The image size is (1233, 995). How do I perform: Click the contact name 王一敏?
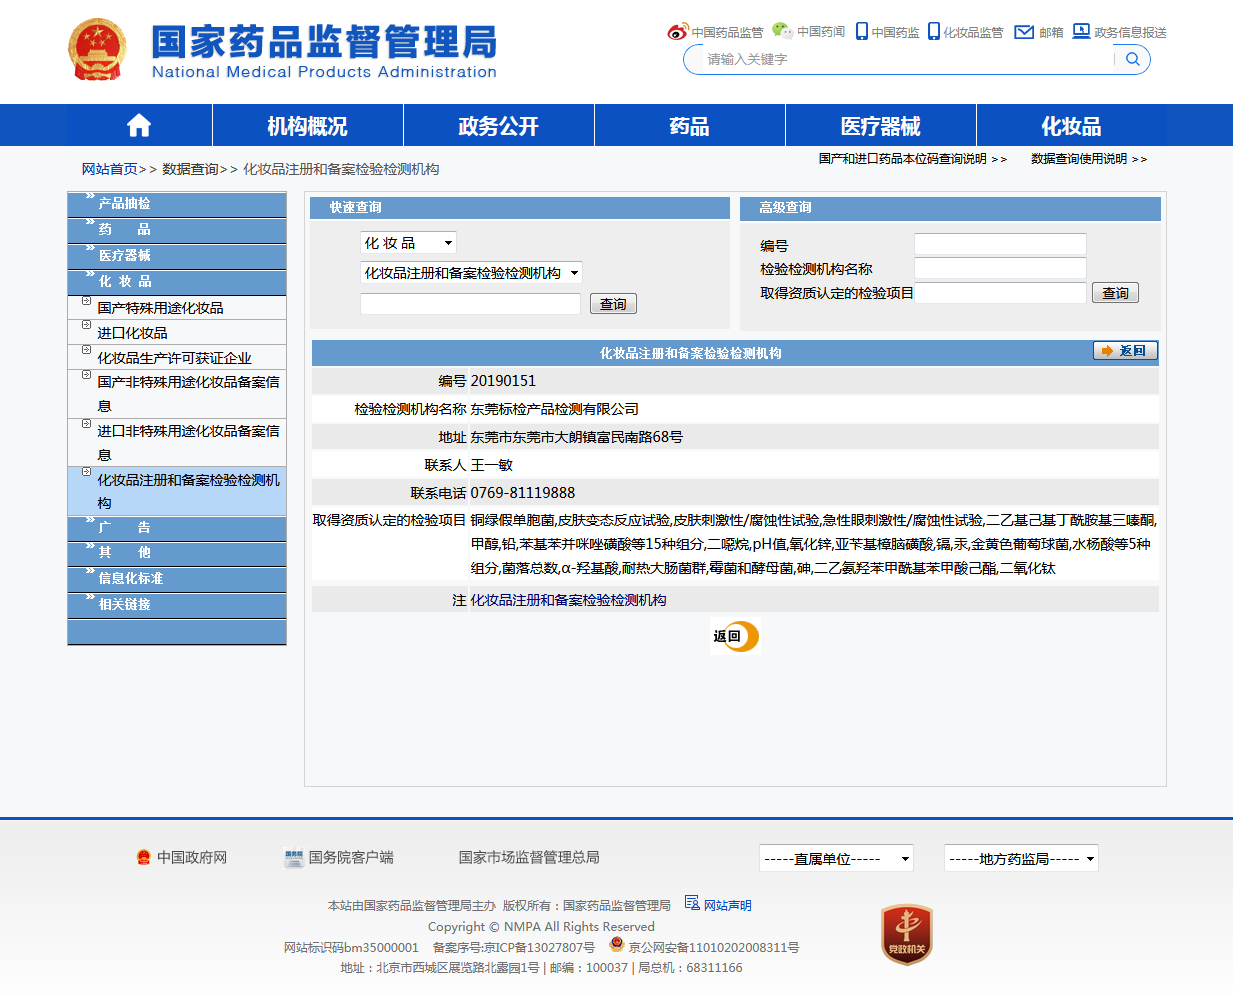point(492,465)
